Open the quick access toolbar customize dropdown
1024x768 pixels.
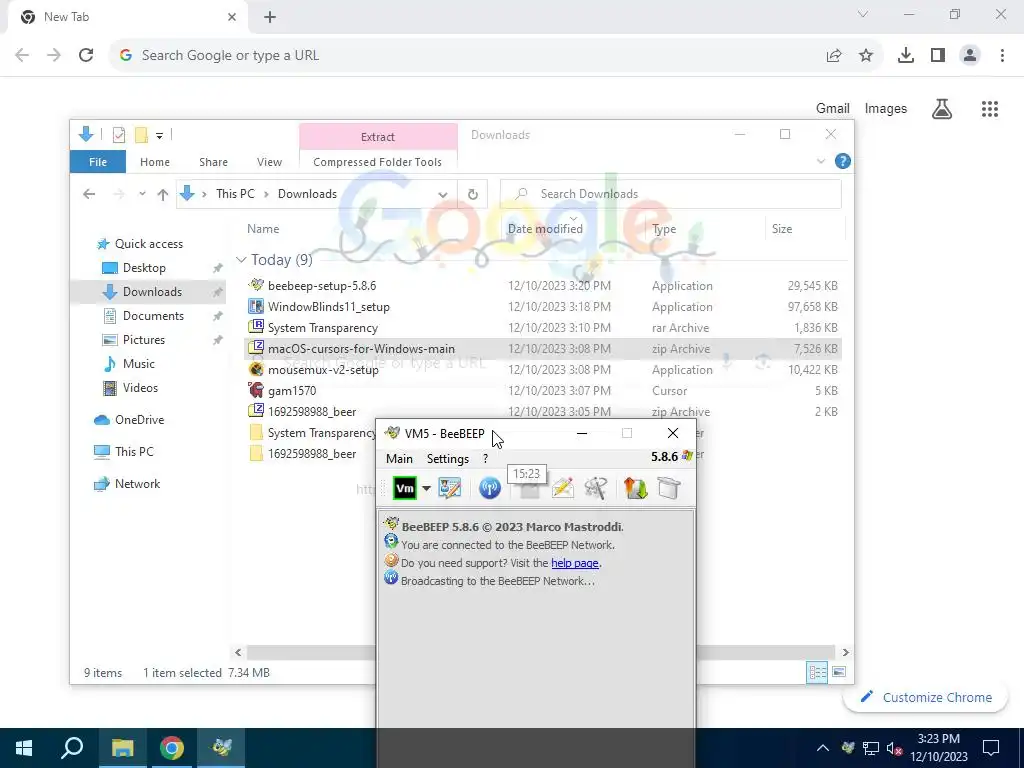[159, 136]
